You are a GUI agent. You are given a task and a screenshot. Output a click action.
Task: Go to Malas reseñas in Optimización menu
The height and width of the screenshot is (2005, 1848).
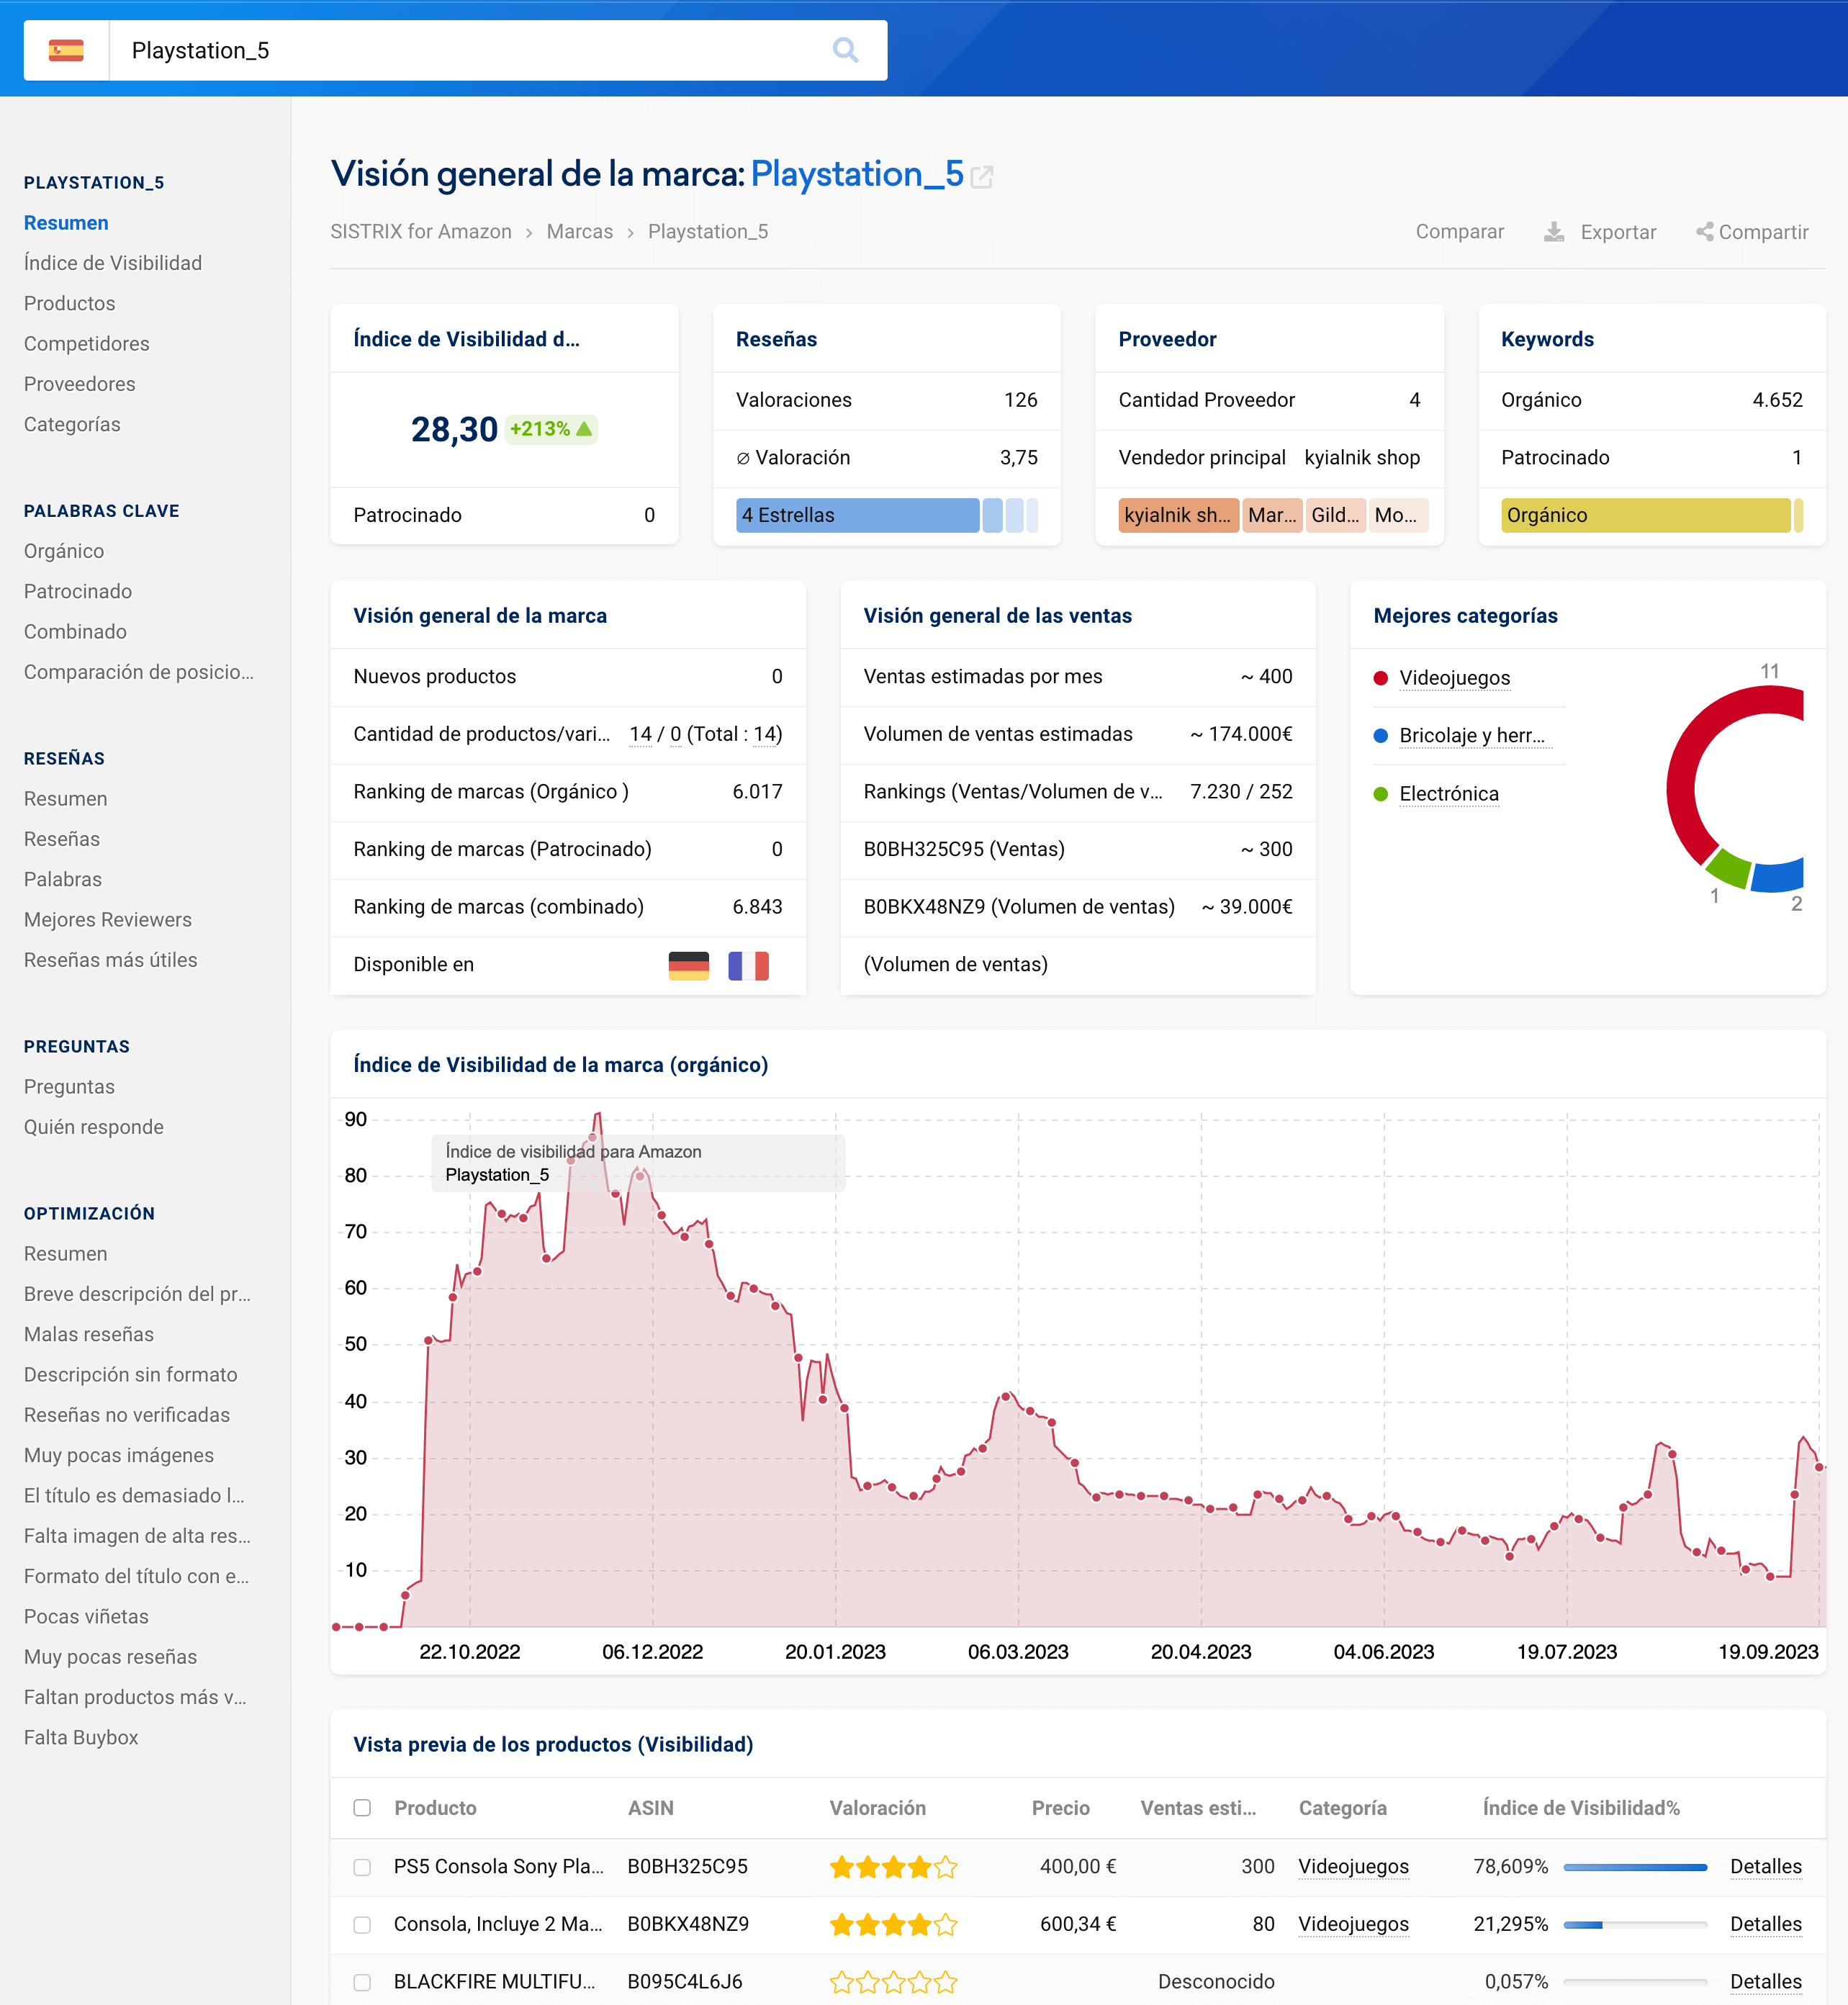tap(89, 1334)
